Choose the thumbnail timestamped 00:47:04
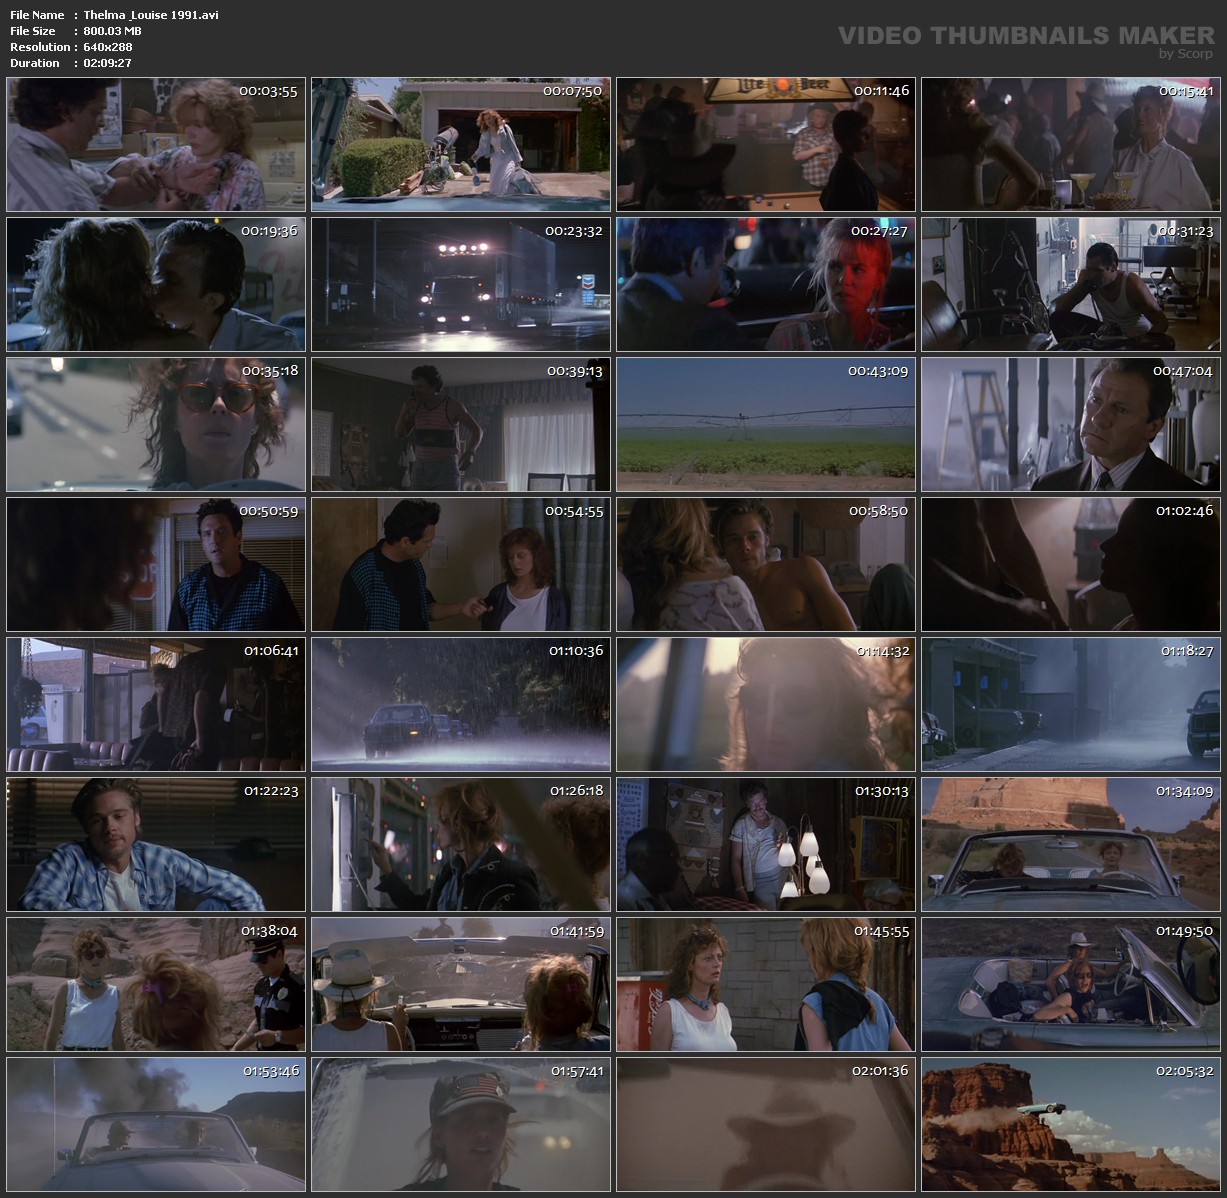Viewport: 1227px width, 1198px height. 1071,424
